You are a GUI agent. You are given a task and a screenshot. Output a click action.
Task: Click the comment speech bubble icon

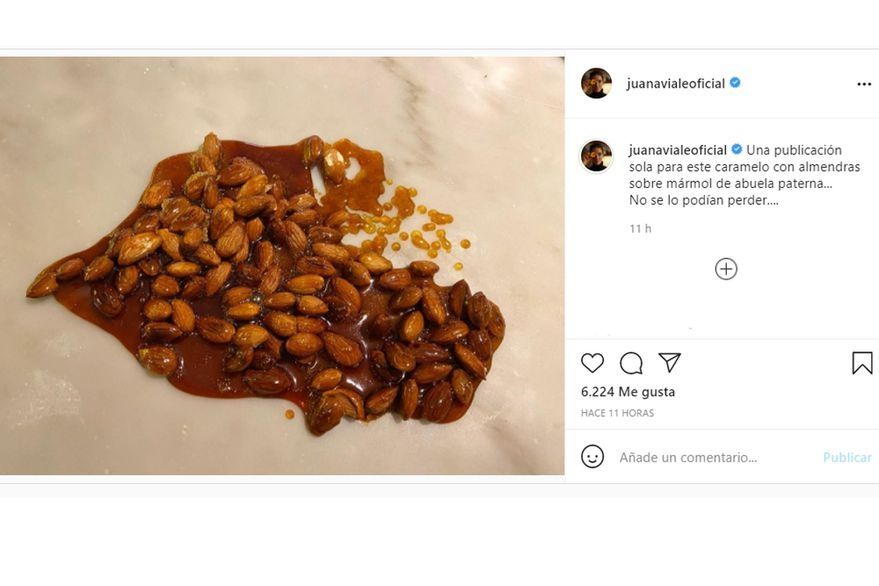[x=631, y=363]
